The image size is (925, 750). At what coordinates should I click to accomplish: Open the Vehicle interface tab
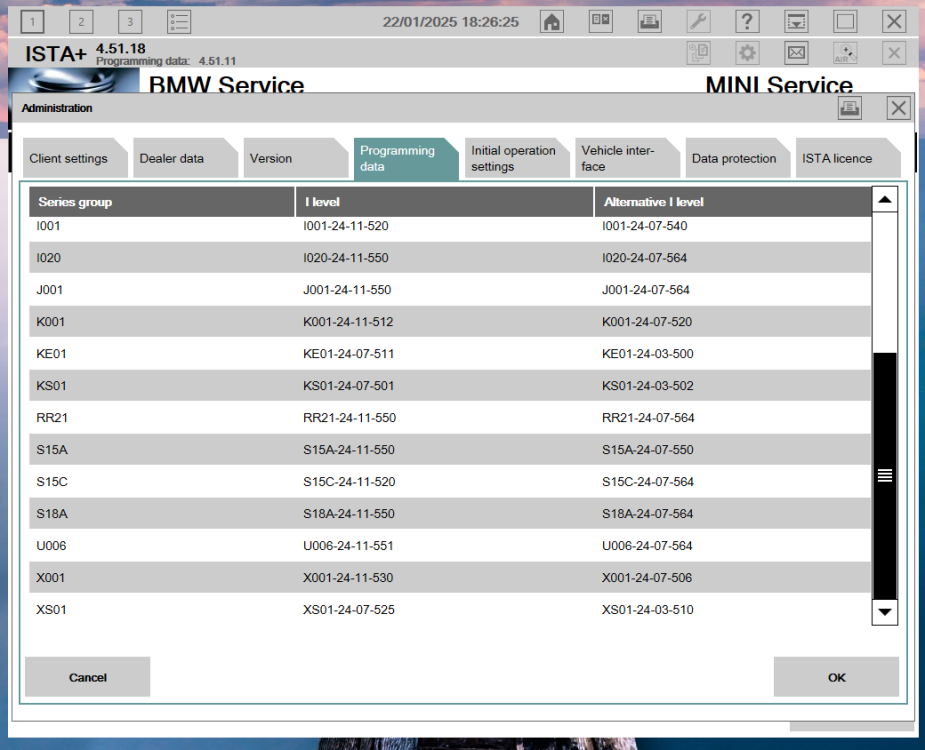point(618,159)
